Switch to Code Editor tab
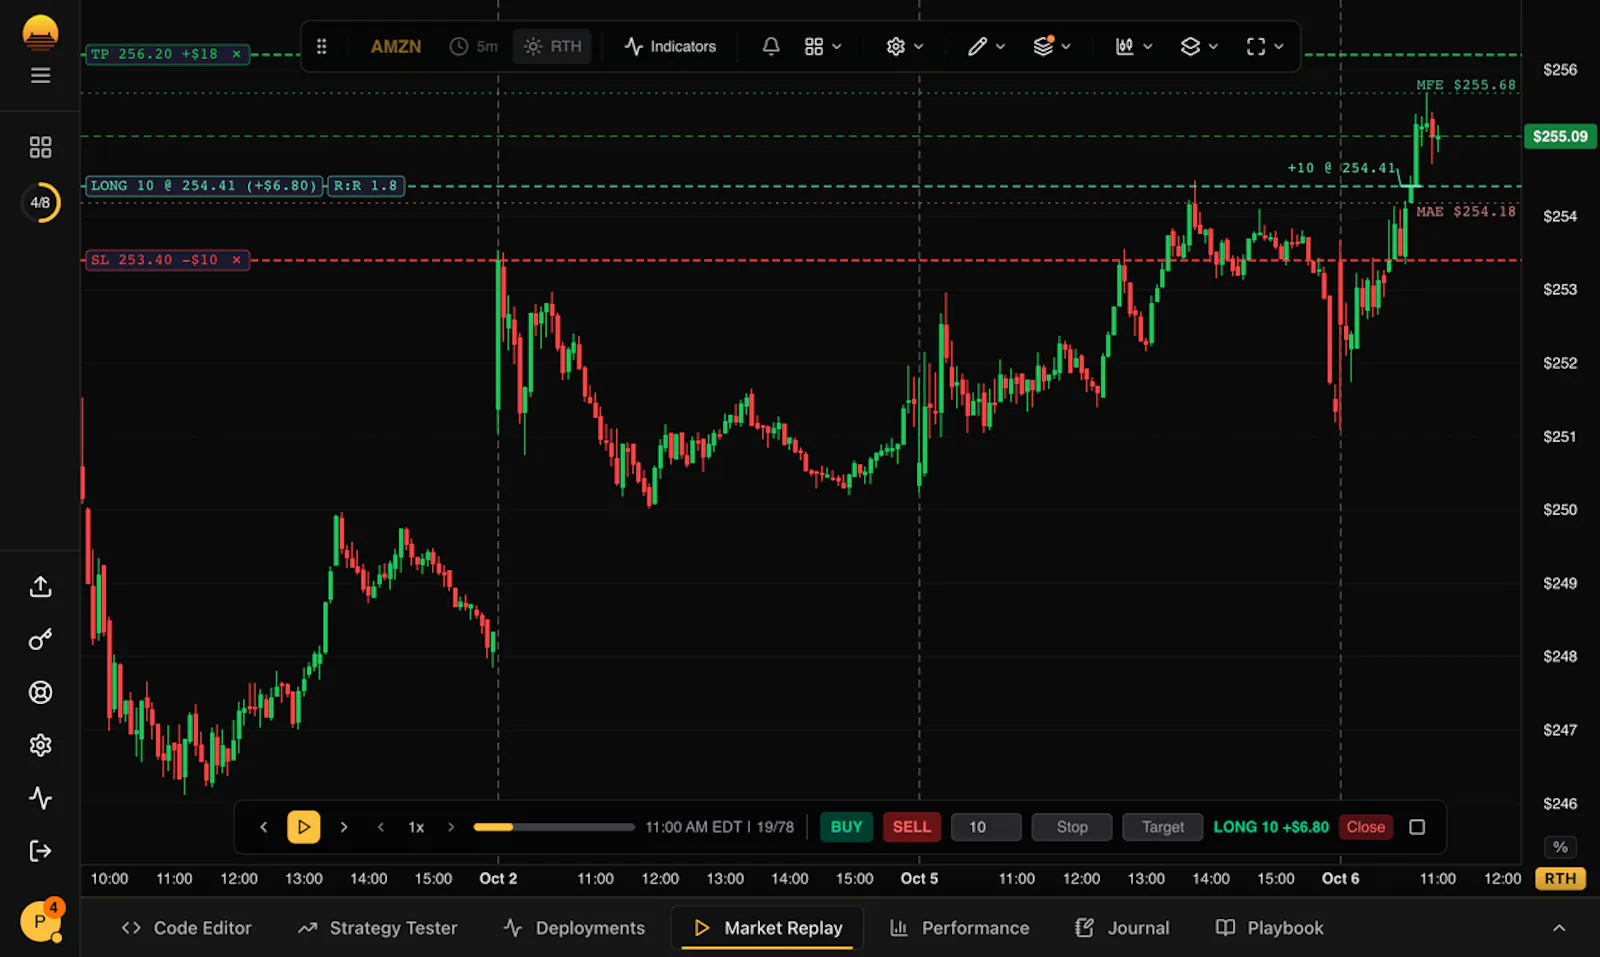Image resolution: width=1600 pixels, height=957 pixels. tap(186, 928)
